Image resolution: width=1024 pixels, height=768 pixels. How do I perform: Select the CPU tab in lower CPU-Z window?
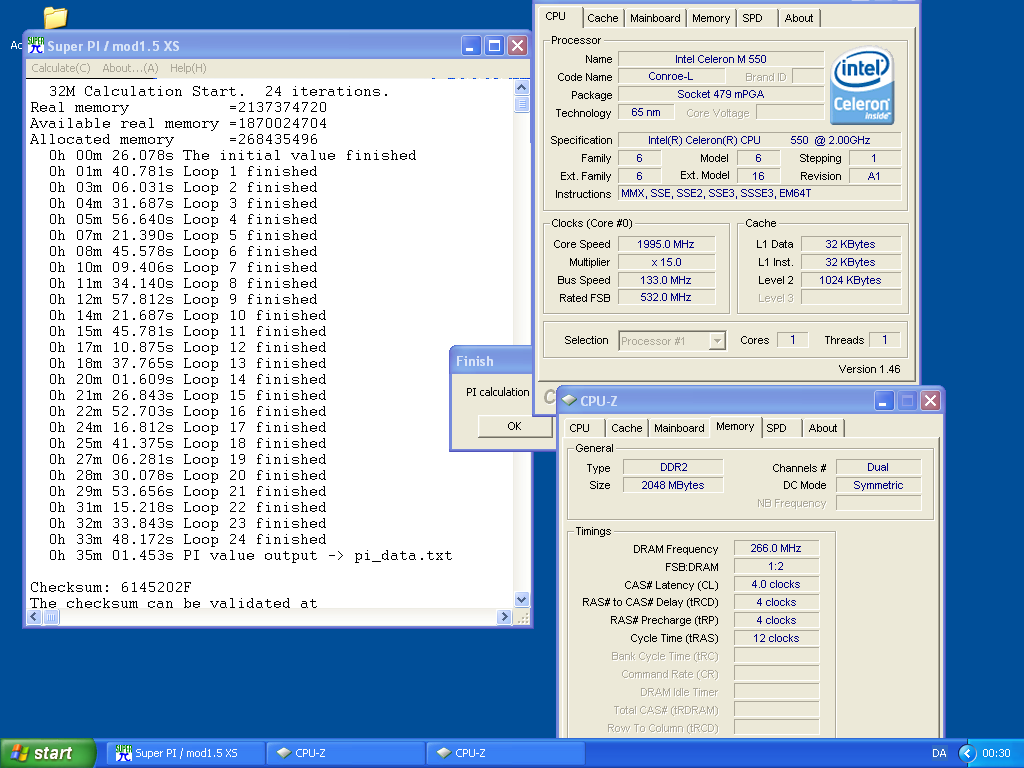tap(579, 428)
